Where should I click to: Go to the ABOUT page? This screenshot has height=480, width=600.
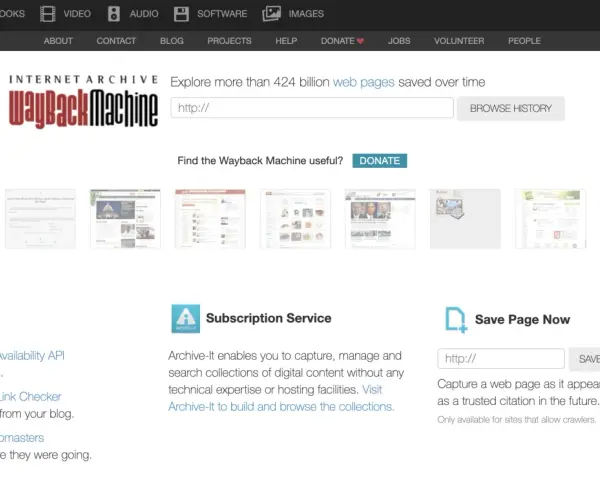click(x=58, y=41)
